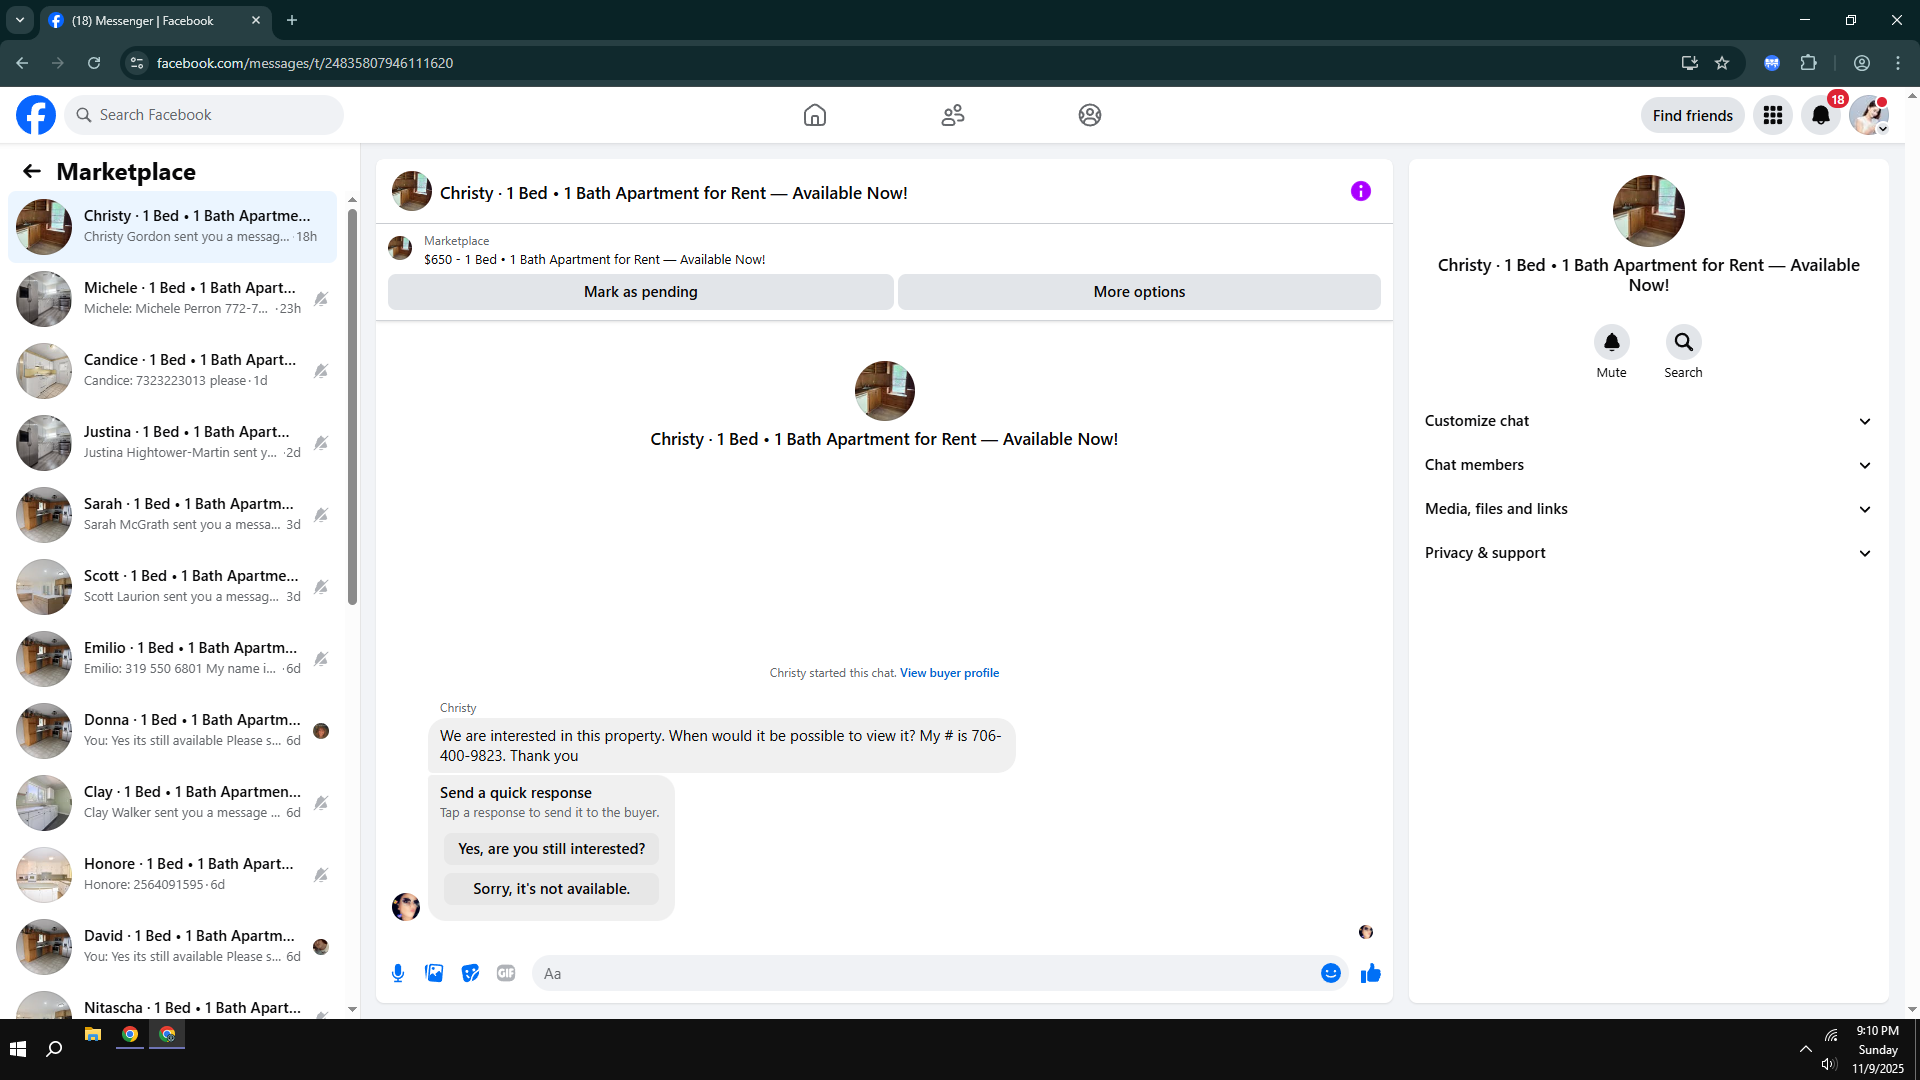
Task: Click muted-bell icon on Candice conversation
Action: tap(321, 371)
